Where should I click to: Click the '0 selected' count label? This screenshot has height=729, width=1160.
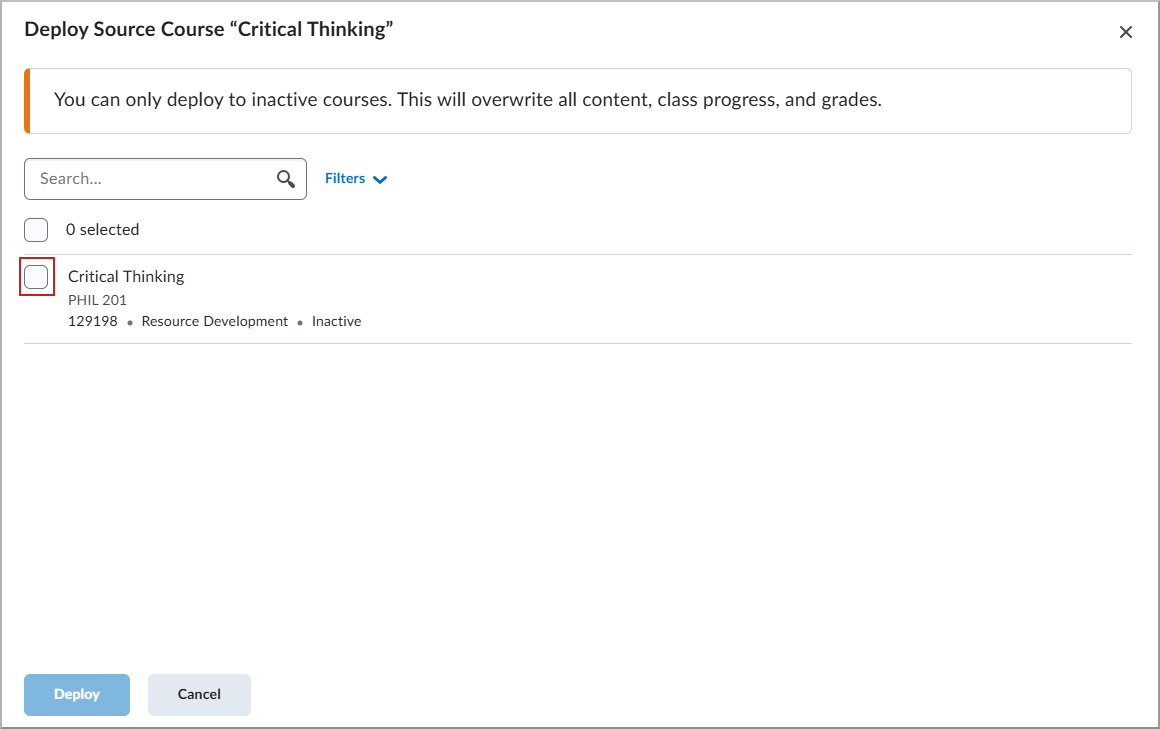point(102,230)
